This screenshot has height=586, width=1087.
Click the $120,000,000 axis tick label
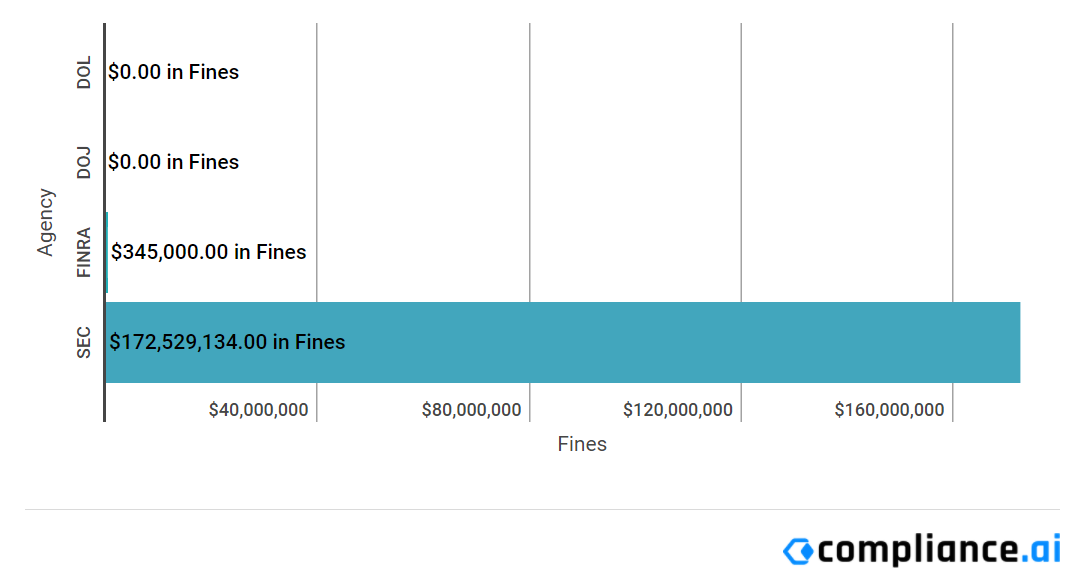pos(678,410)
